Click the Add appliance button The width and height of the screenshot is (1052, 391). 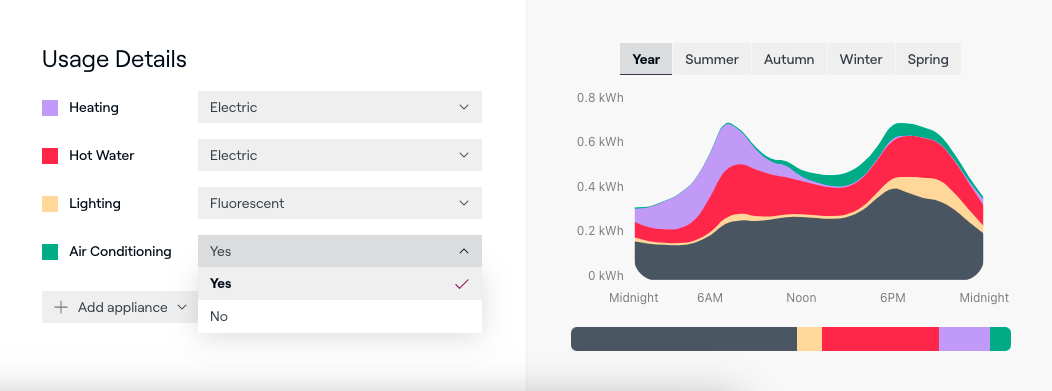[120, 307]
